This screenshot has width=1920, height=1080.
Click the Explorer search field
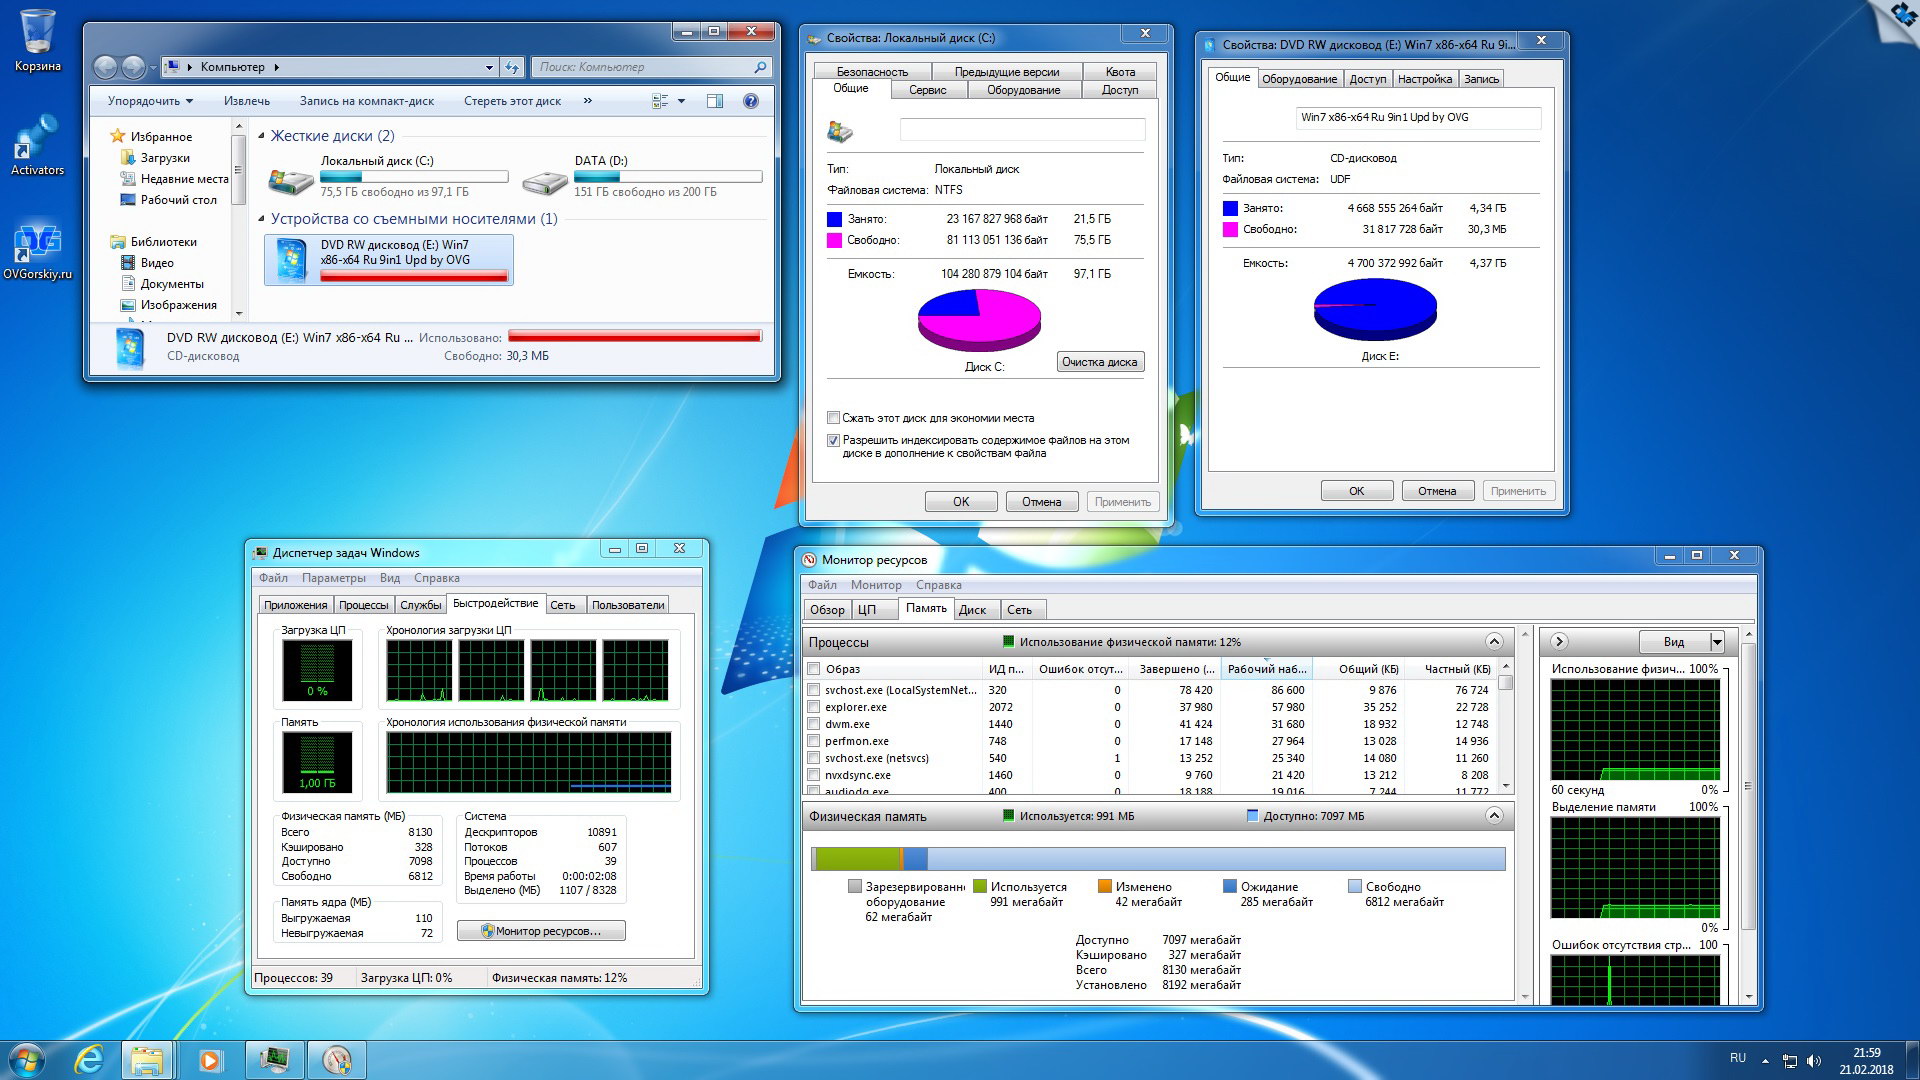[645, 67]
